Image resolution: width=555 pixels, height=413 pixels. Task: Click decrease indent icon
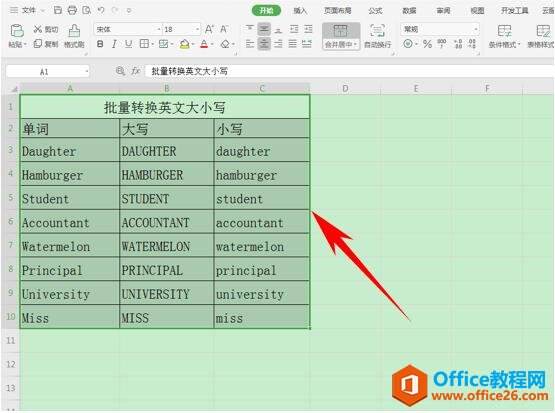pyautogui.click(x=294, y=29)
